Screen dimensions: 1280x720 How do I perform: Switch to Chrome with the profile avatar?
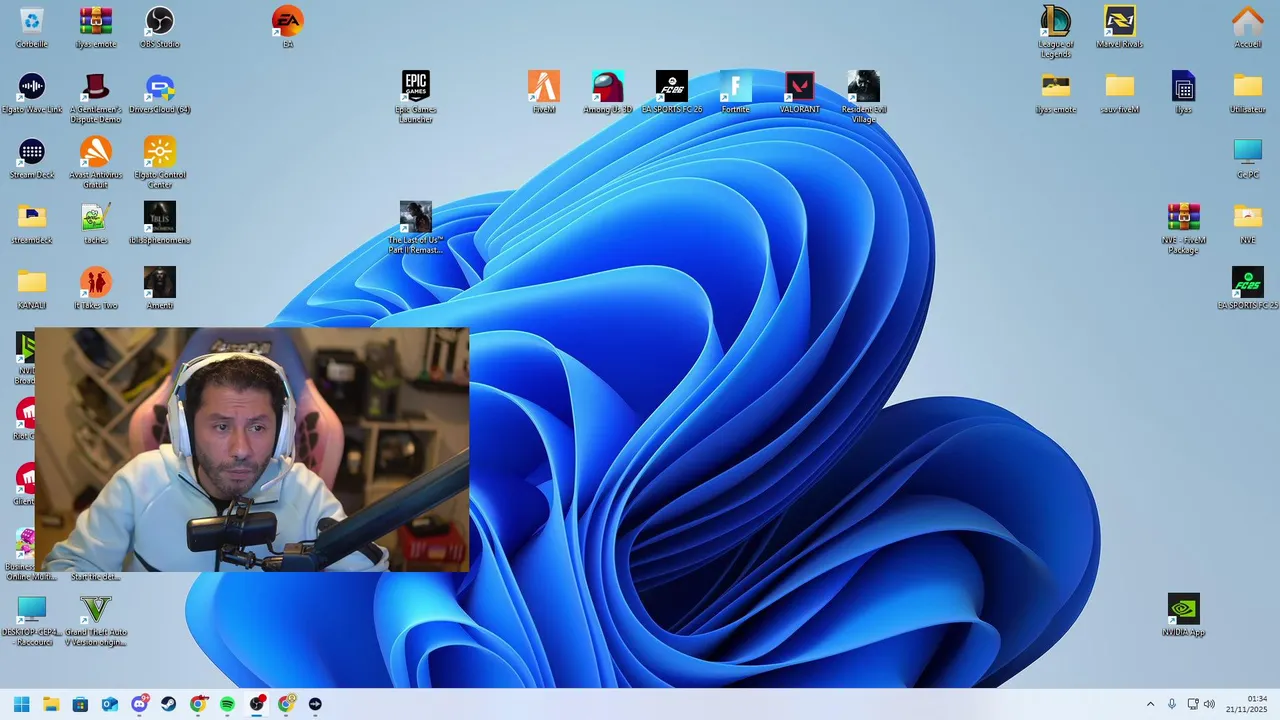286,704
